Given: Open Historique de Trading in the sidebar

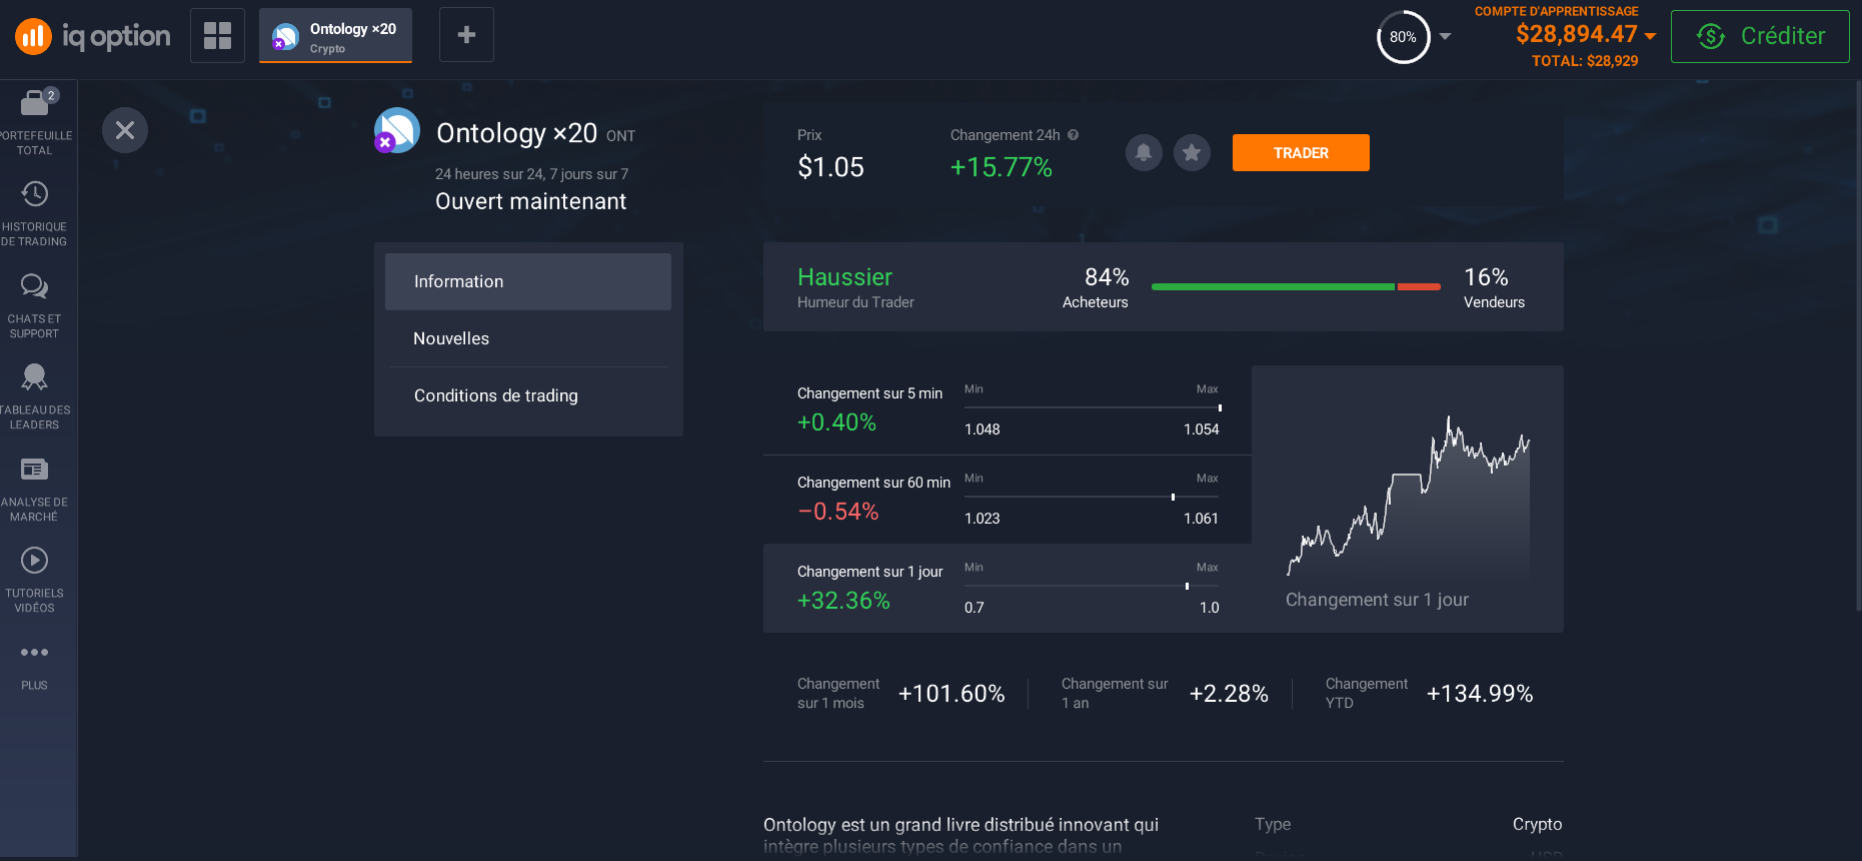Looking at the screenshot, I should [35, 213].
